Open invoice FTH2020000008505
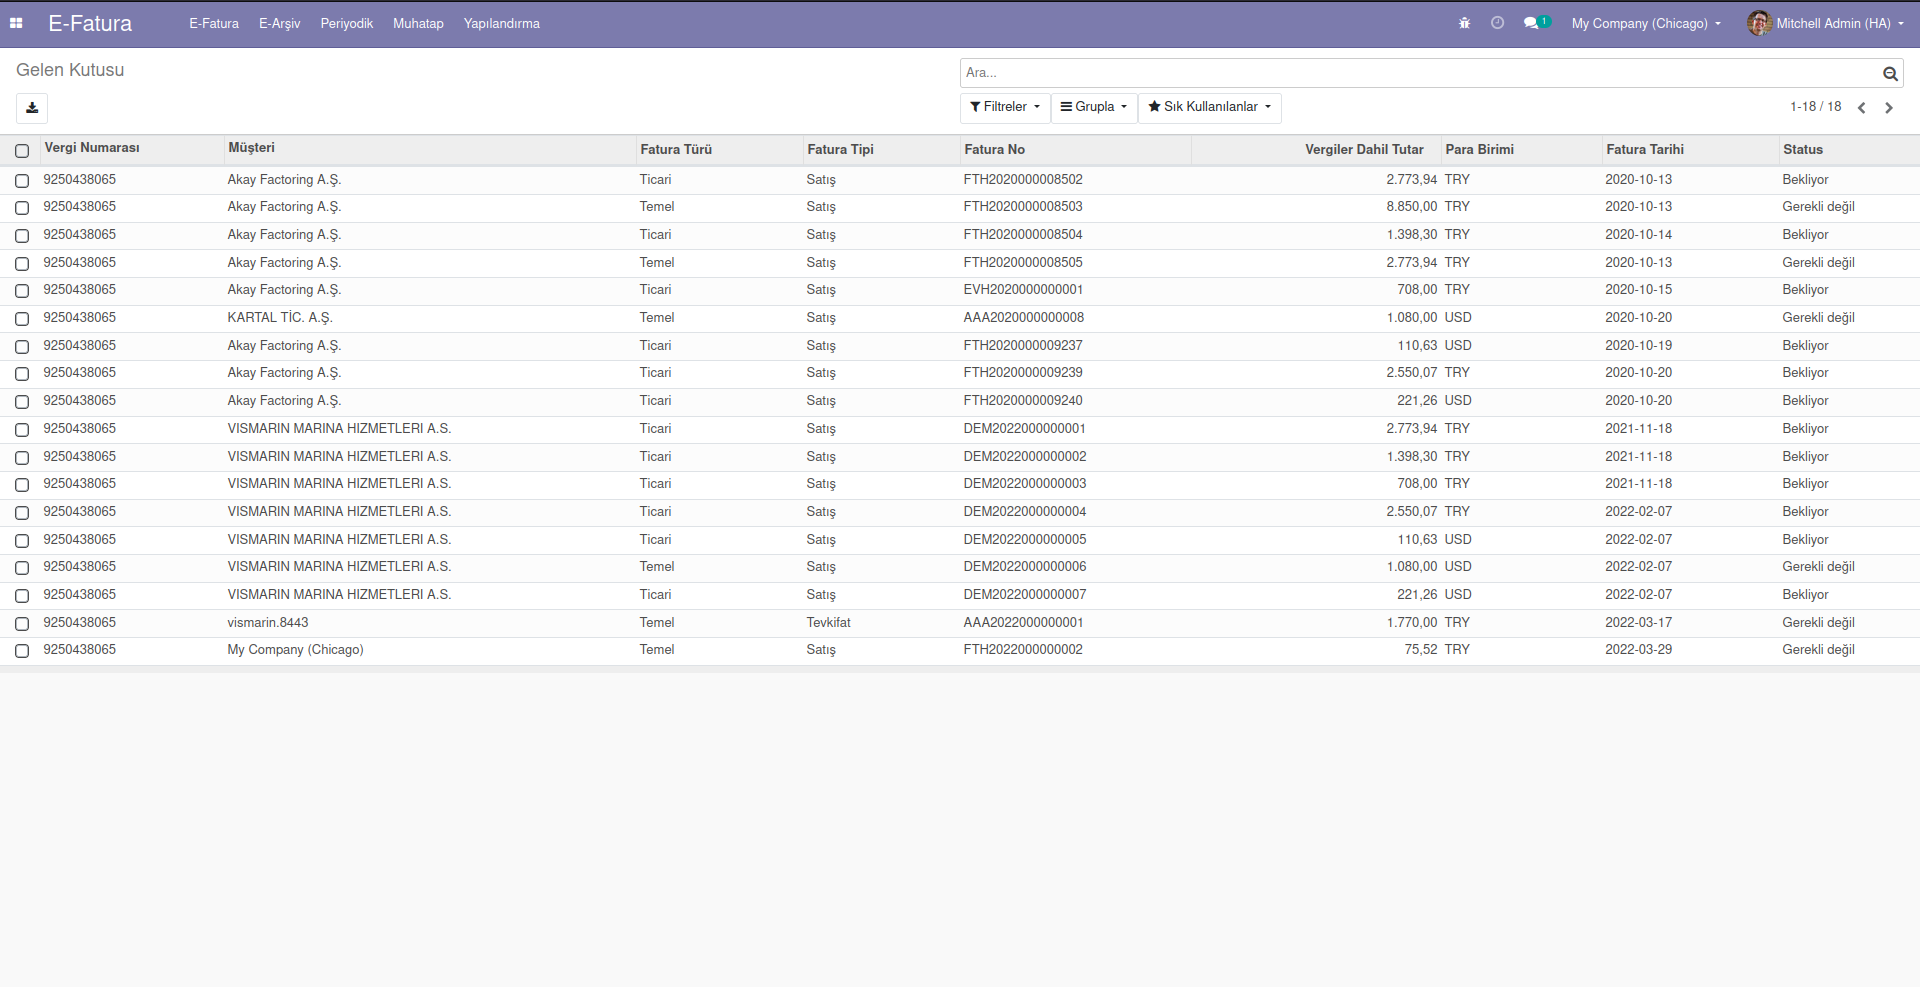This screenshot has height=987, width=1920. [x=1023, y=263]
